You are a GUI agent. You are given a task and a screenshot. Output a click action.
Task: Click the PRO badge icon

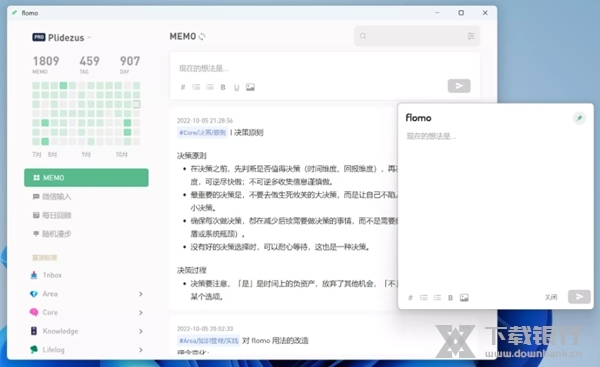pos(39,37)
